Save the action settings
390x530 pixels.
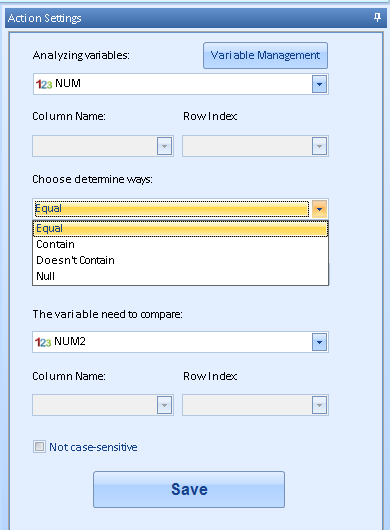(x=189, y=489)
